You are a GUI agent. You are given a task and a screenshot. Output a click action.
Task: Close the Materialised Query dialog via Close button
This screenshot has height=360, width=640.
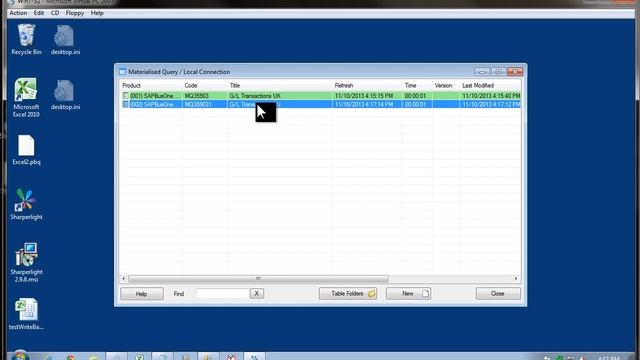(x=498, y=293)
